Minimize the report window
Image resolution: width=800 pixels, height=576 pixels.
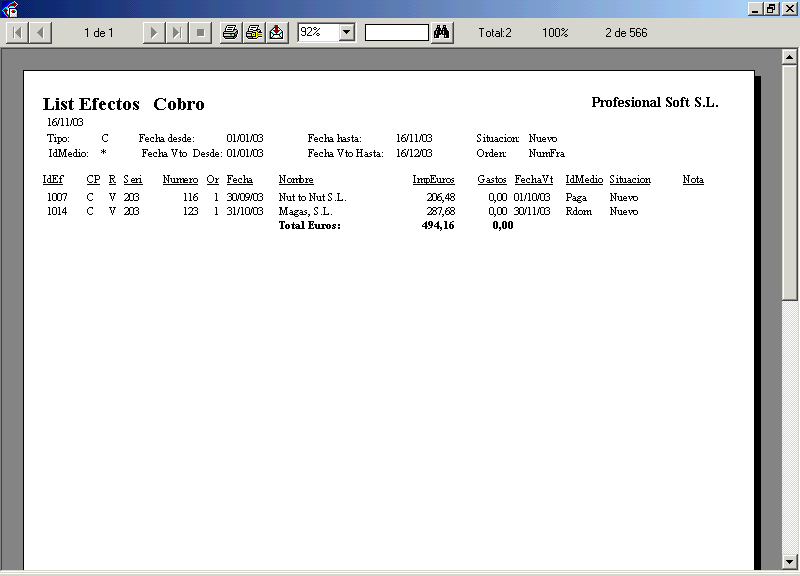755,9
